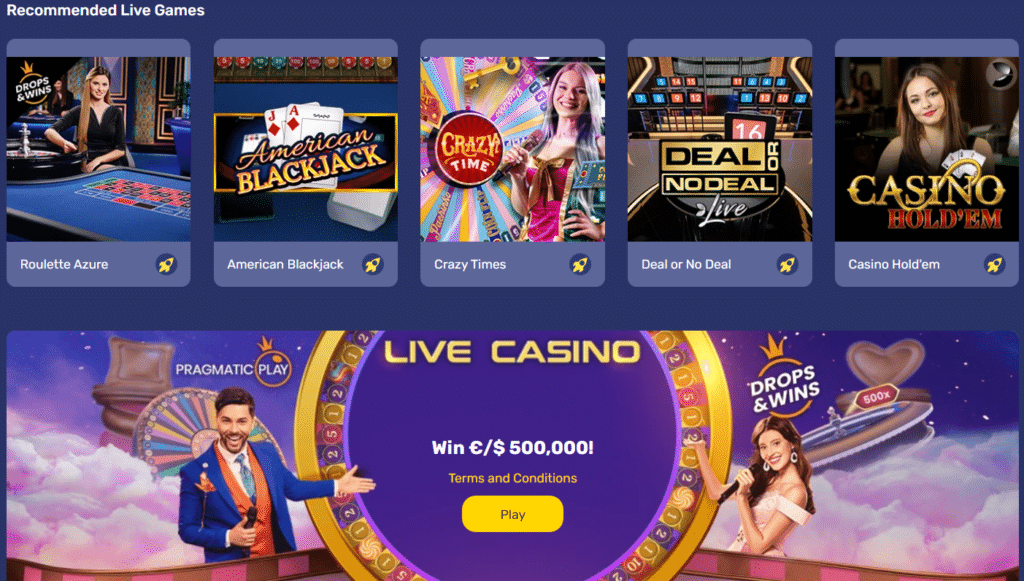Viewport: 1024px width, 581px height.
Task: Select the Crazy Time wheel thumbnail
Action: coord(513,149)
